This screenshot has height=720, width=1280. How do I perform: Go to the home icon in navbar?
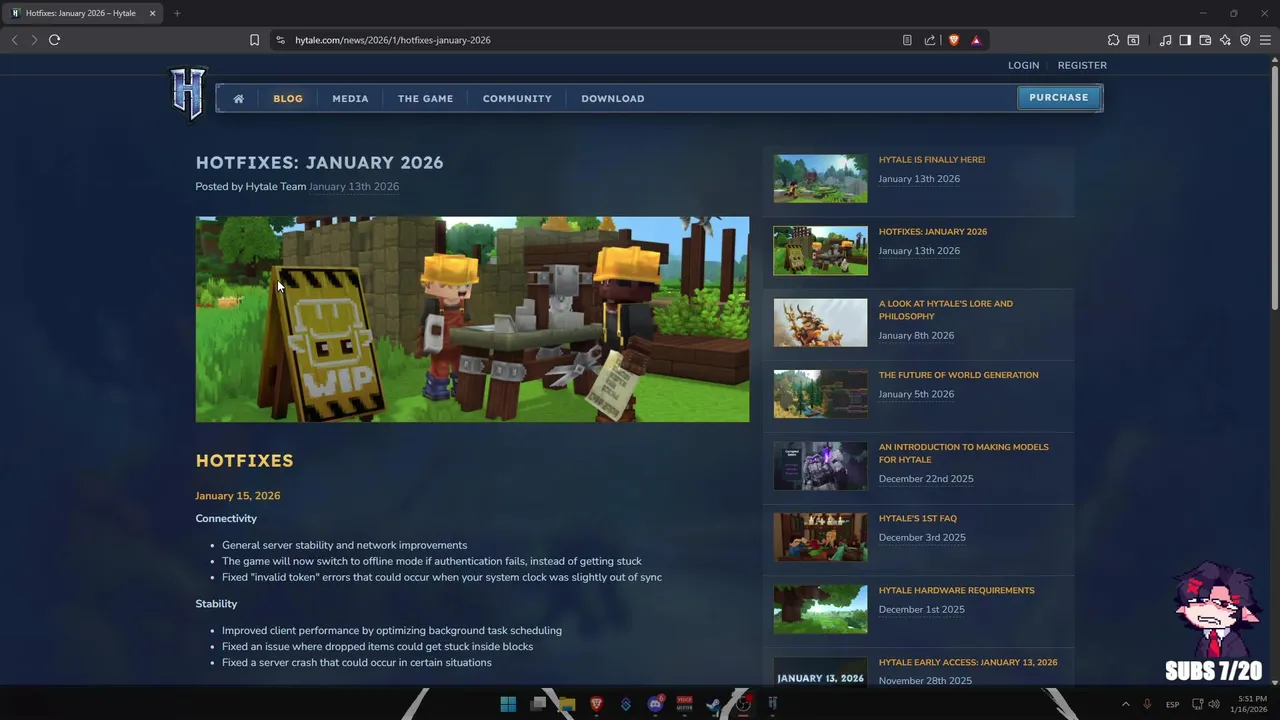click(238, 98)
